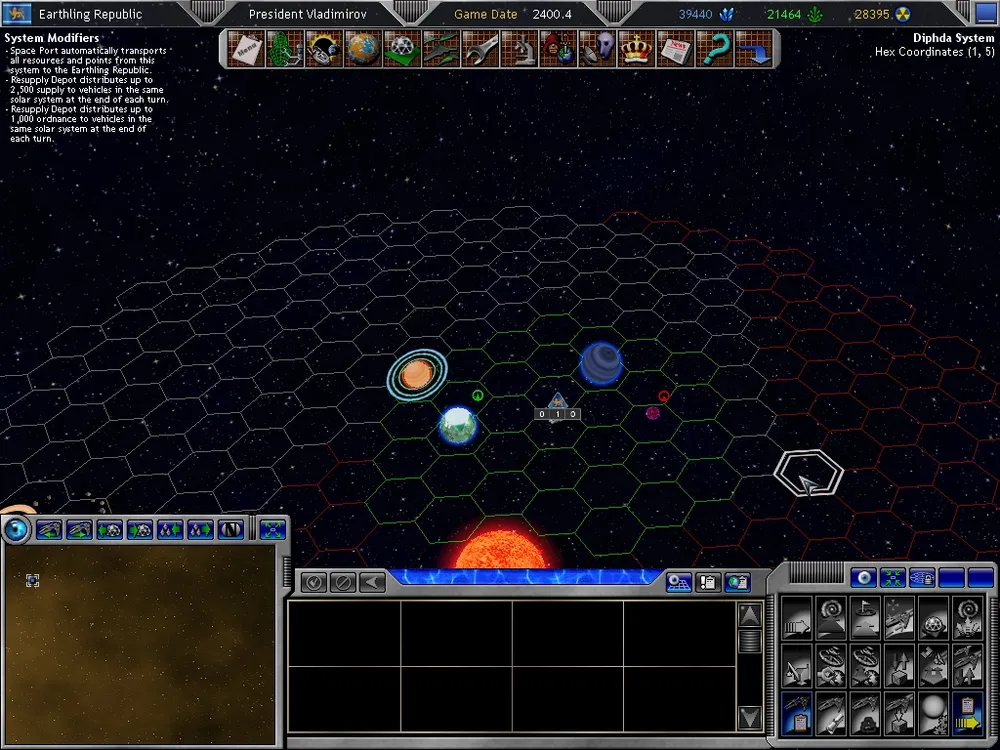The height and width of the screenshot is (750, 1000).
Task: Select the spiral with ships command icon
Action: click(x=967, y=617)
